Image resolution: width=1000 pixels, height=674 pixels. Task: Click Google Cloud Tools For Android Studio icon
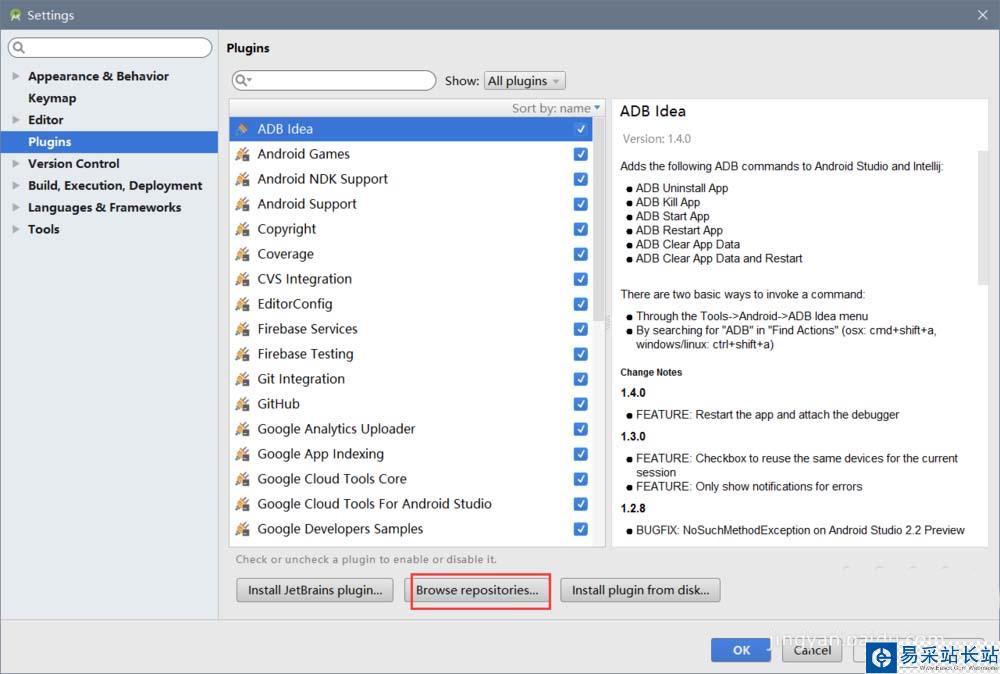pyautogui.click(x=242, y=504)
